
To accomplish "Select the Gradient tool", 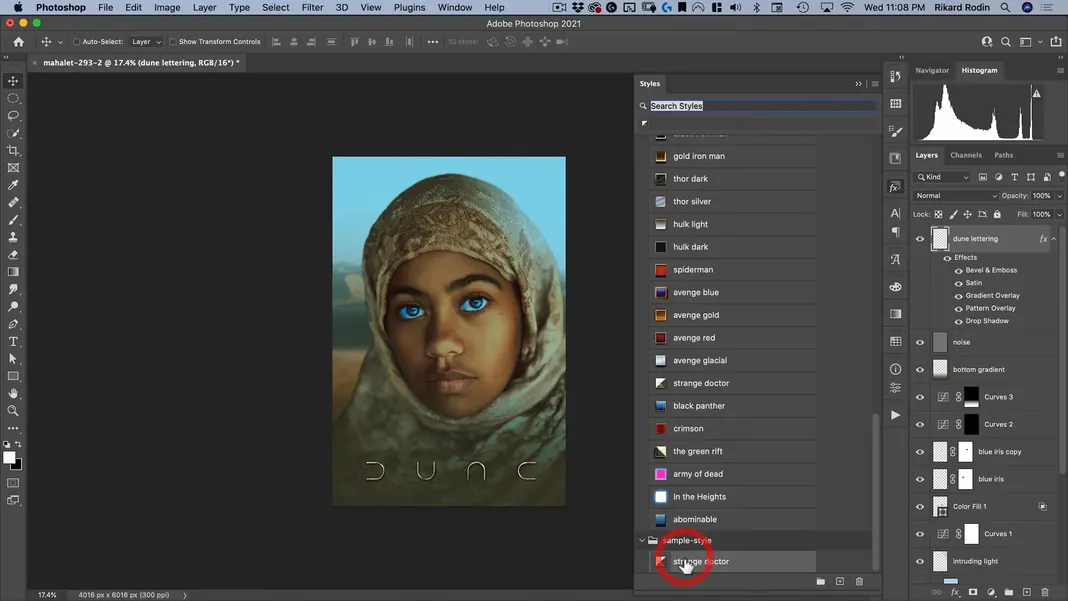I will (x=13, y=272).
